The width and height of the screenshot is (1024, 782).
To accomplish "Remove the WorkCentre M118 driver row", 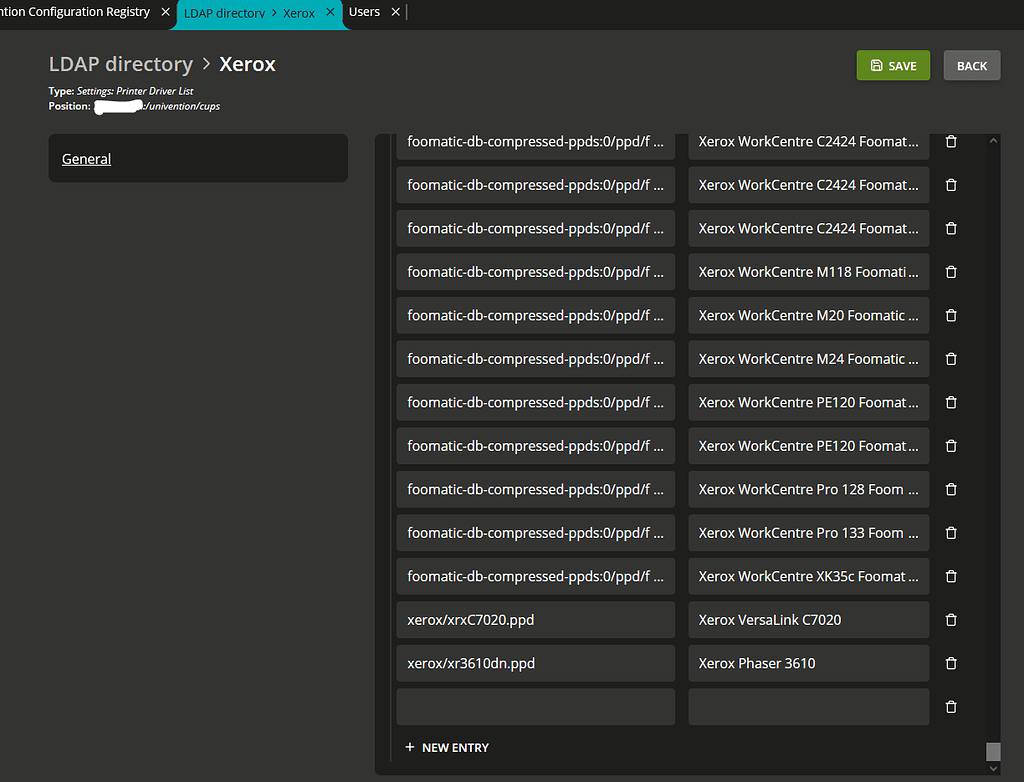I will point(951,272).
